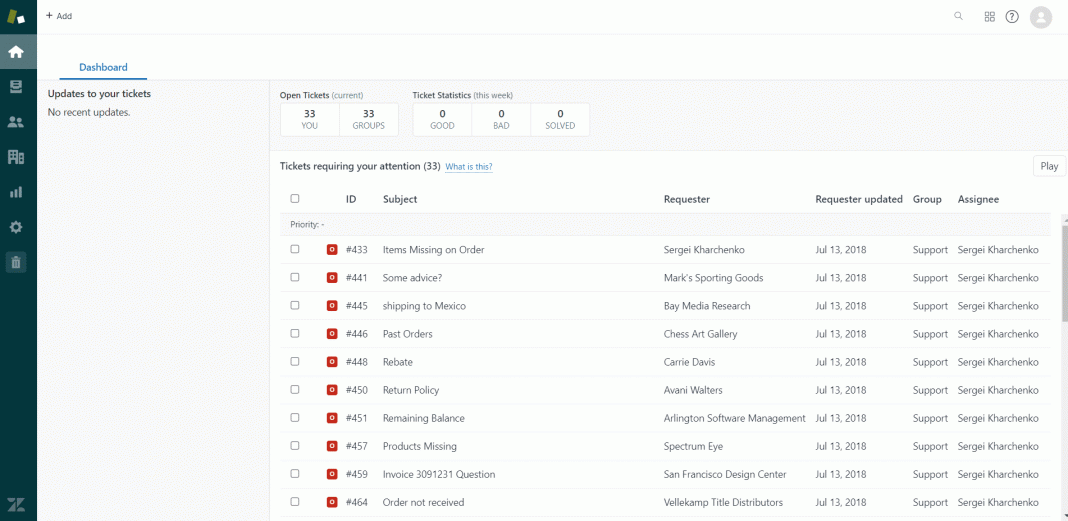Image resolution: width=1068 pixels, height=521 pixels.
Task: Click the search magnifier icon
Action: [x=959, y=16]
